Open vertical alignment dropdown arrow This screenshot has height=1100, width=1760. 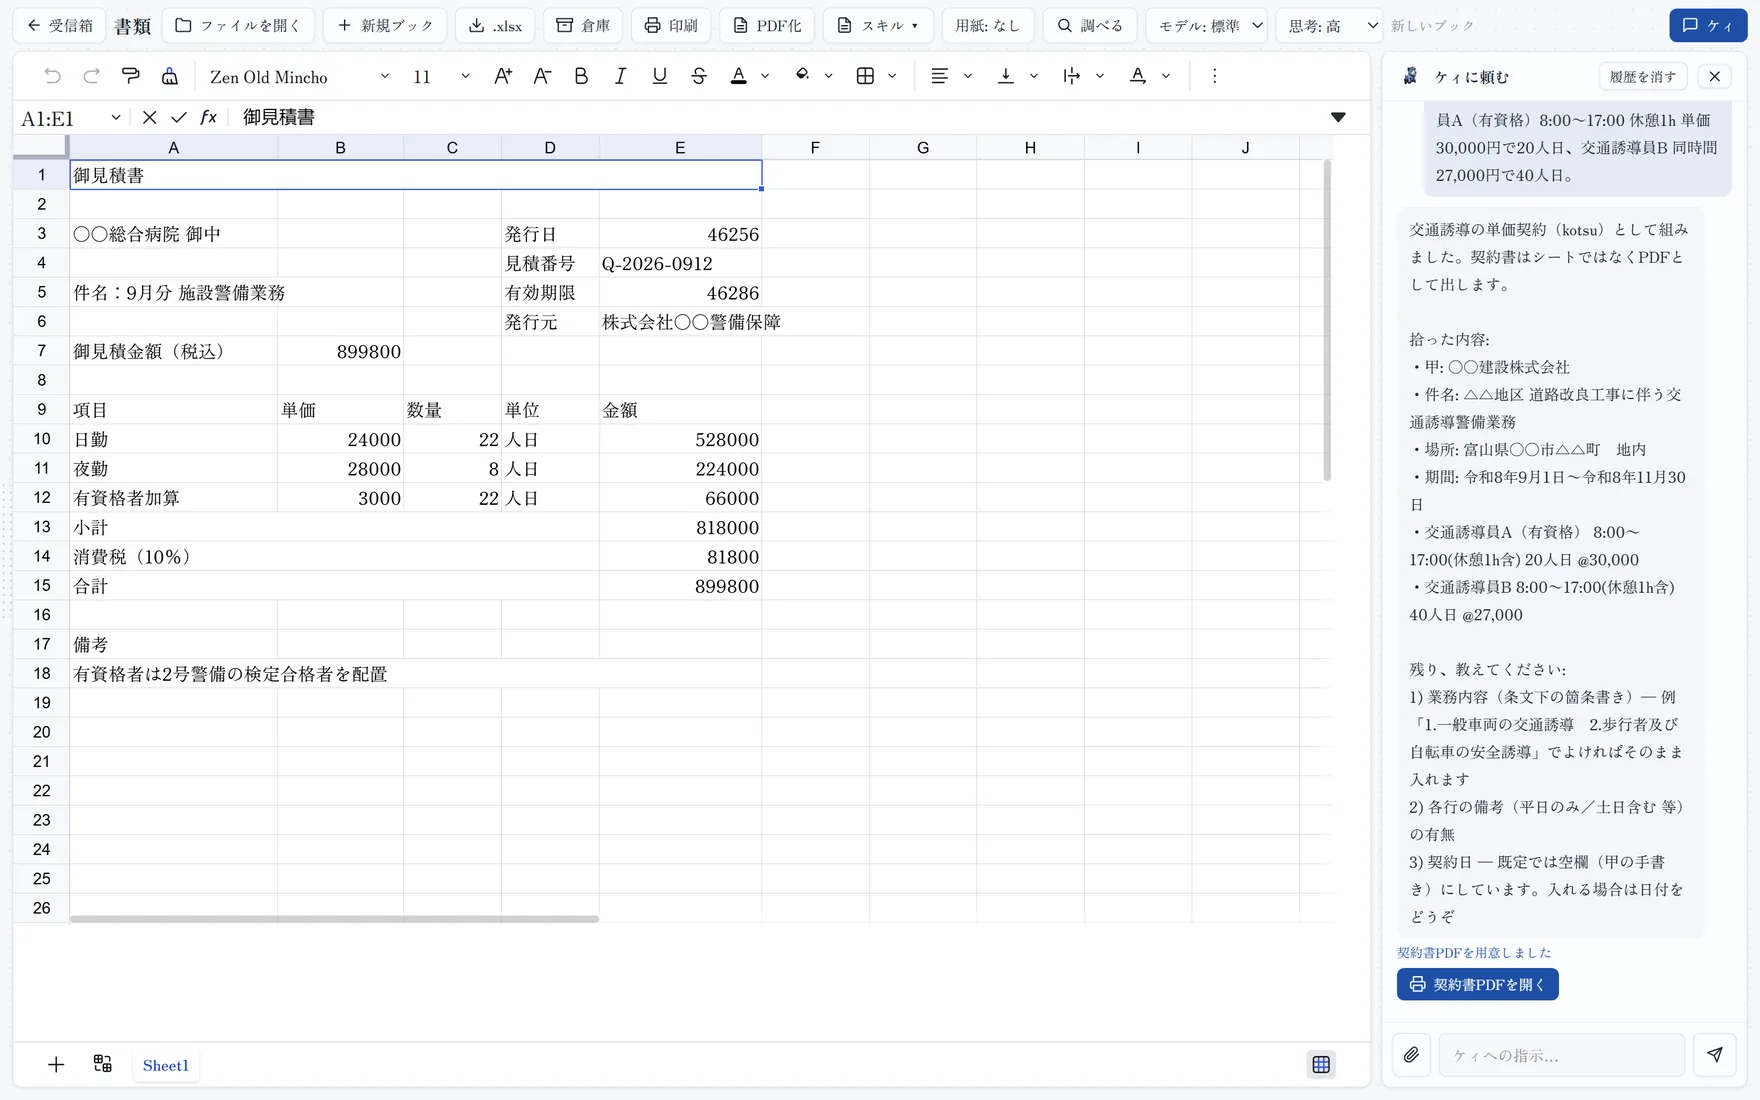pos(1033,76)
